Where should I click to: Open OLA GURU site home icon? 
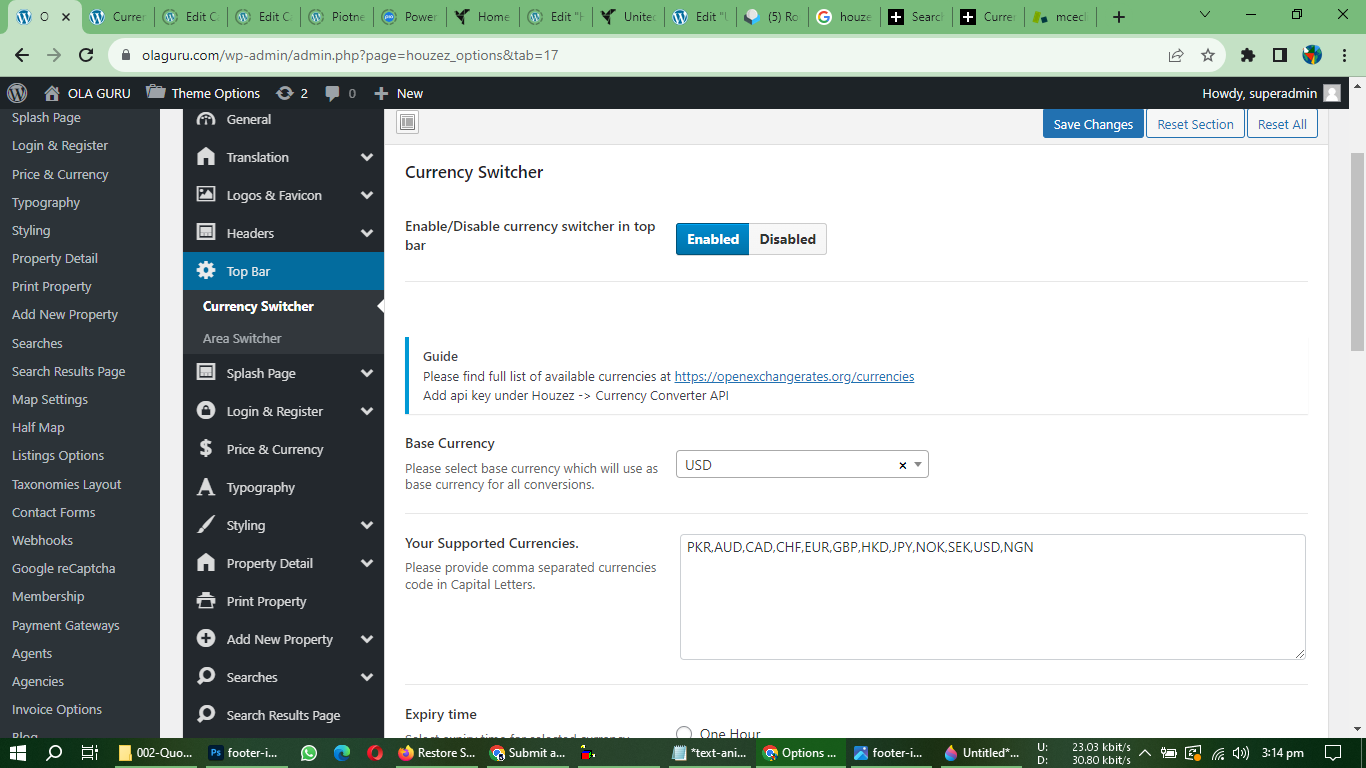pos(53,93)
